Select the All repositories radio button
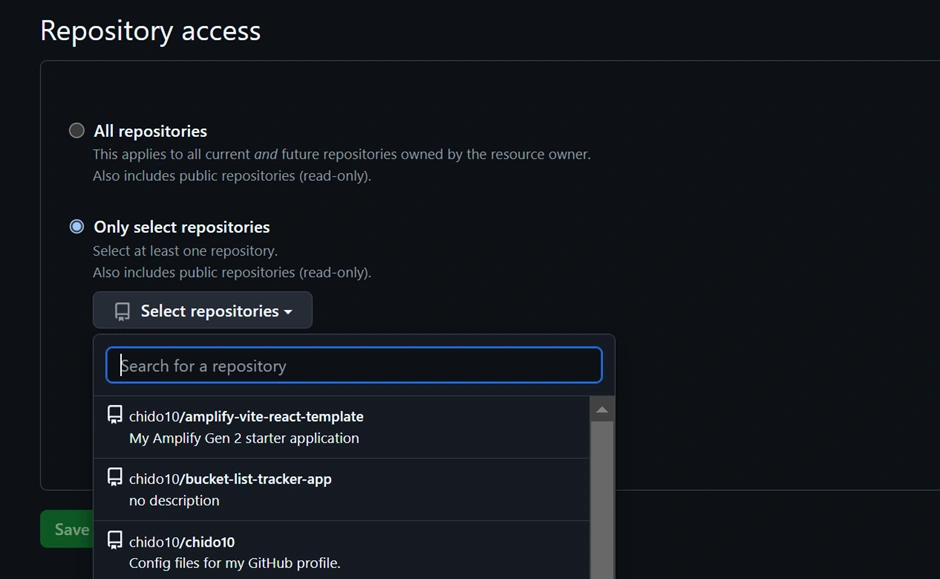This screenshot has width=940, height=579. click(77, 131)
